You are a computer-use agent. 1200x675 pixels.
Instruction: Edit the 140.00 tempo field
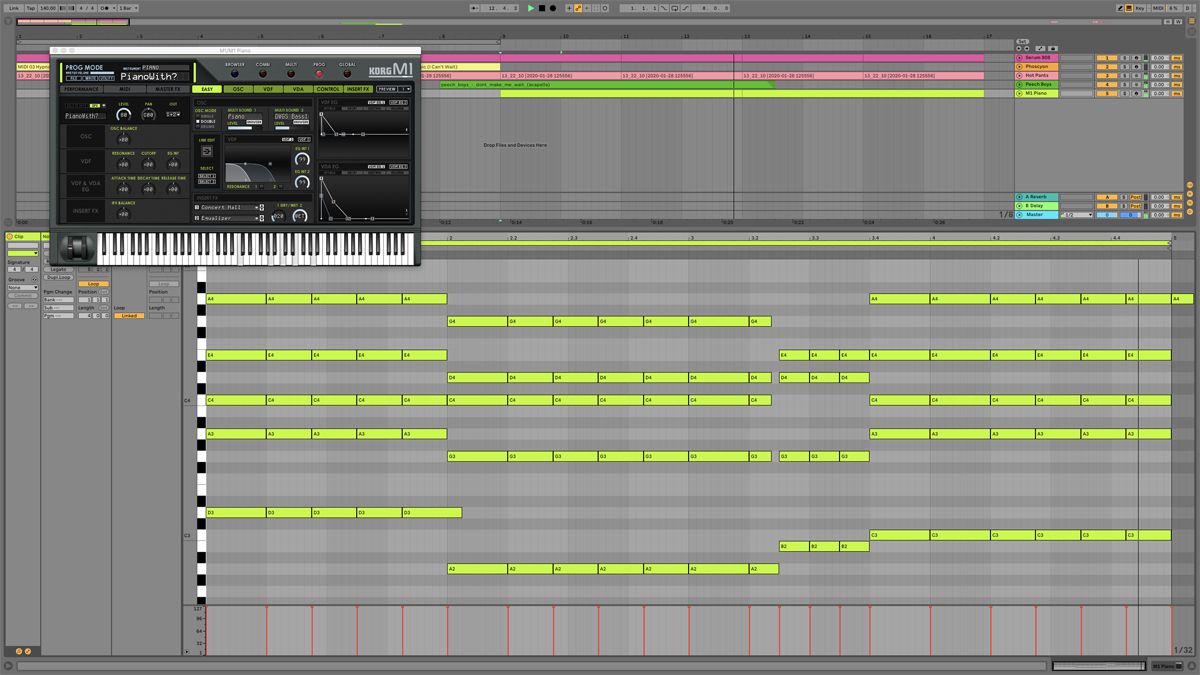pos(47,8)
